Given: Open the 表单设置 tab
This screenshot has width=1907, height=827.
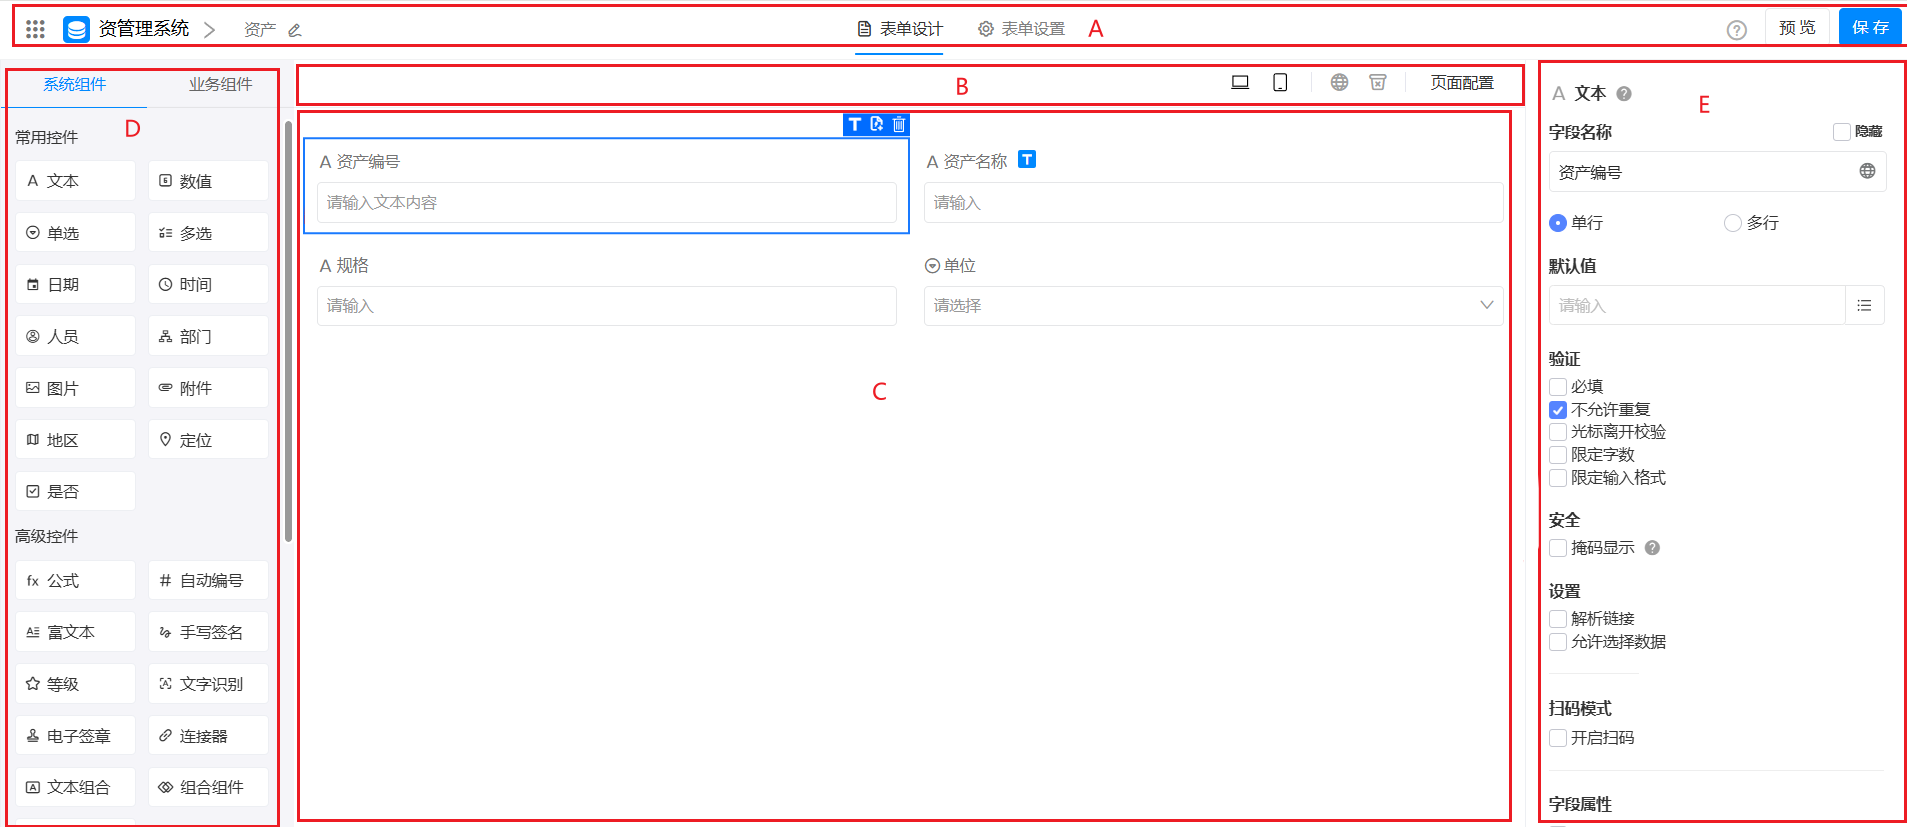Looking at the screenshot, I should 1022,29.
